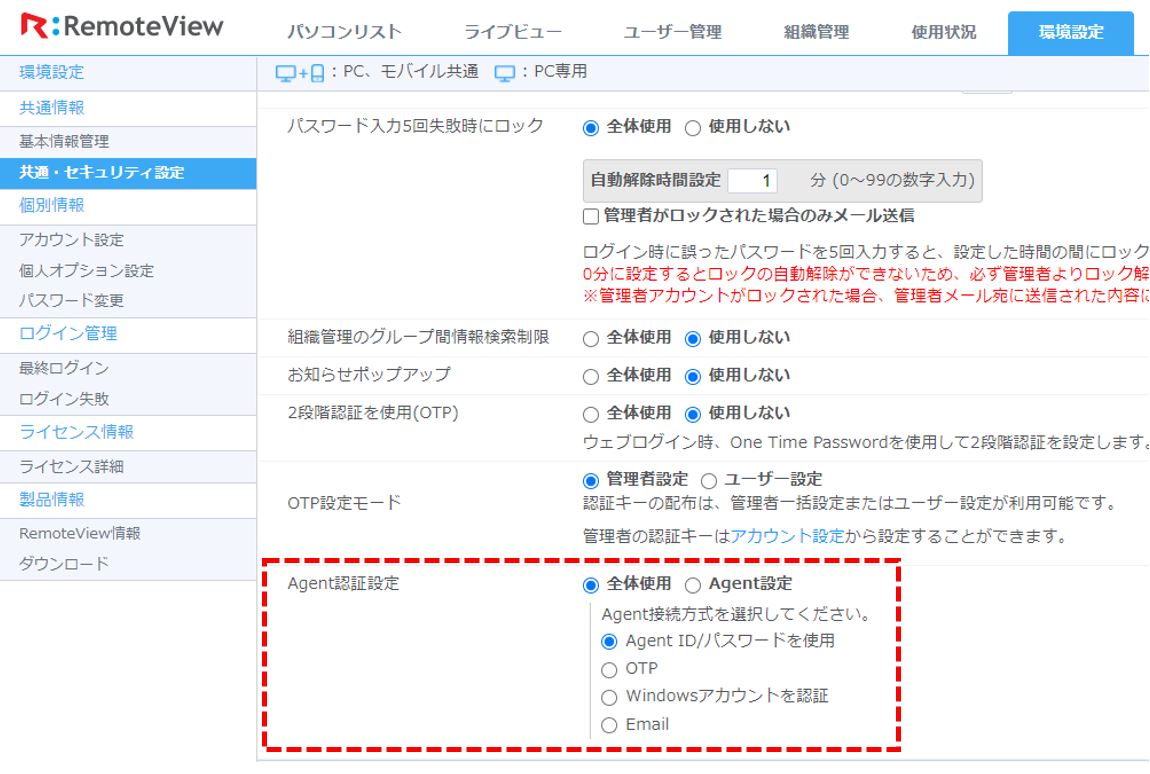The image size is (1150, 774).
Task: Choose OTP as Agent connection method
Action: 609,670
